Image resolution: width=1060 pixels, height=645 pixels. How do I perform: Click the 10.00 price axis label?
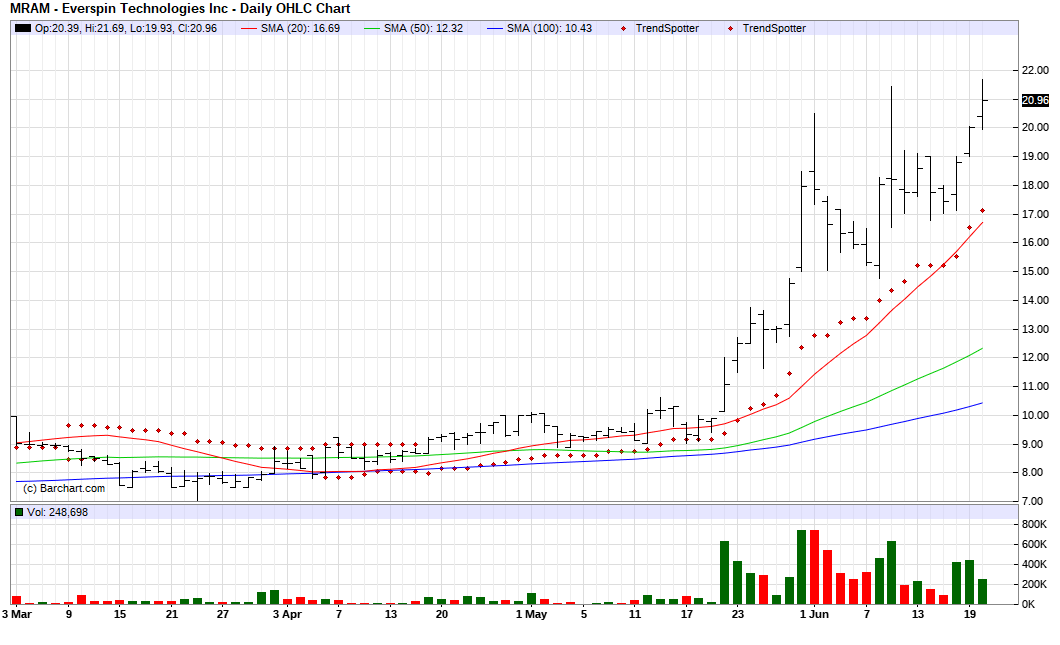(x=1035, y=415)
